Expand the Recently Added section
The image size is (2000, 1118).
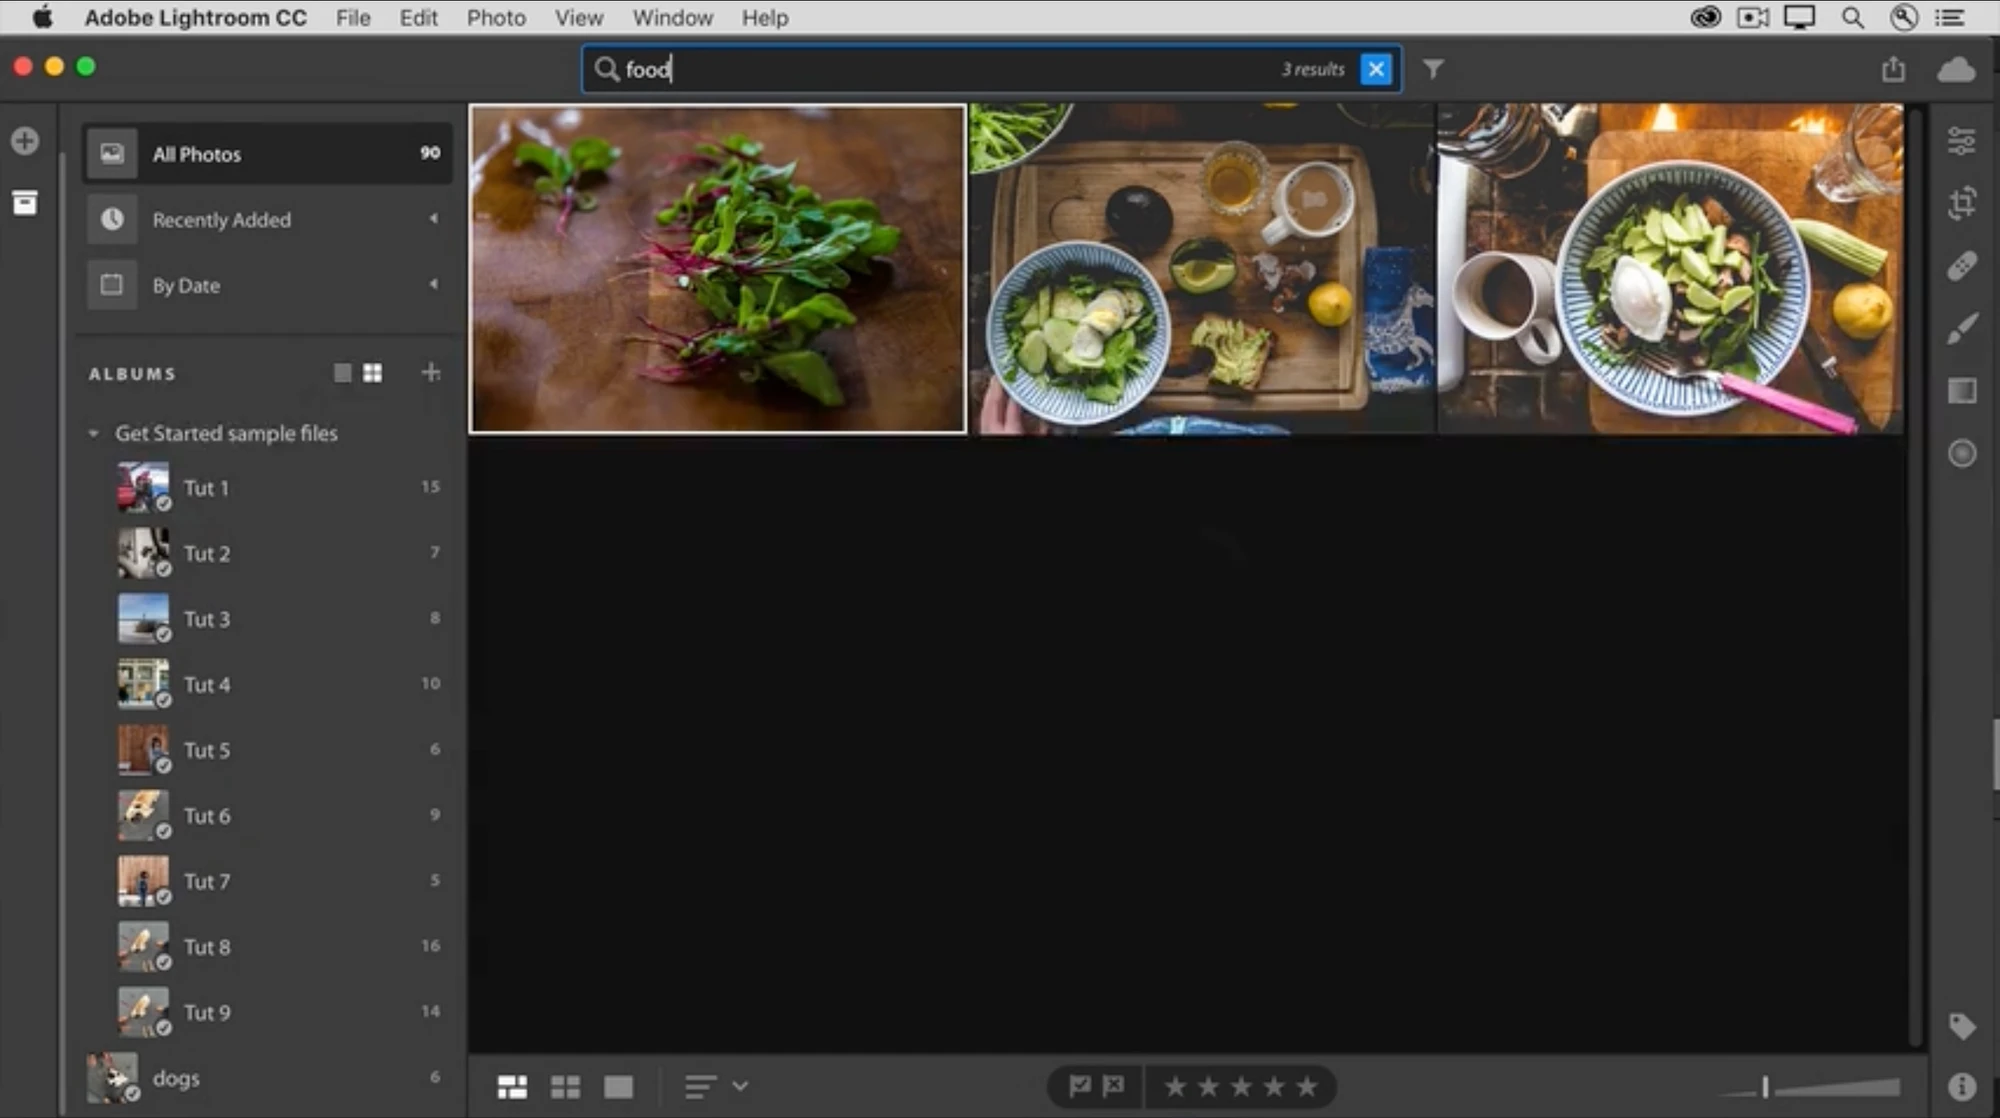(434, 219)
